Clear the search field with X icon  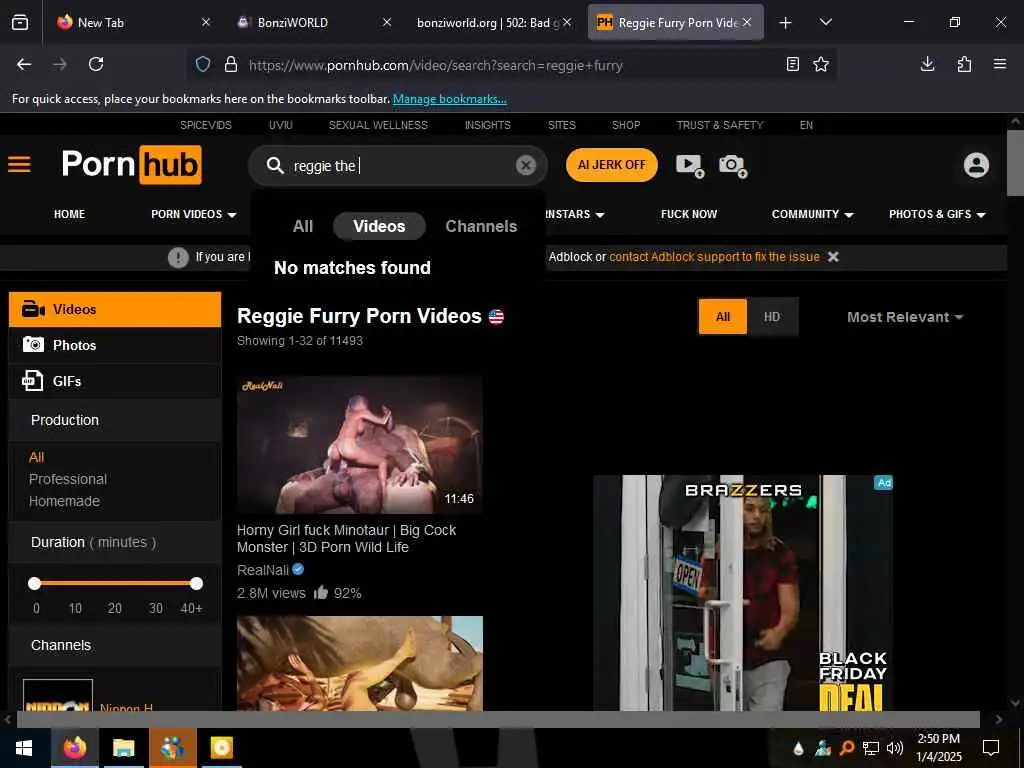(526, 165)
